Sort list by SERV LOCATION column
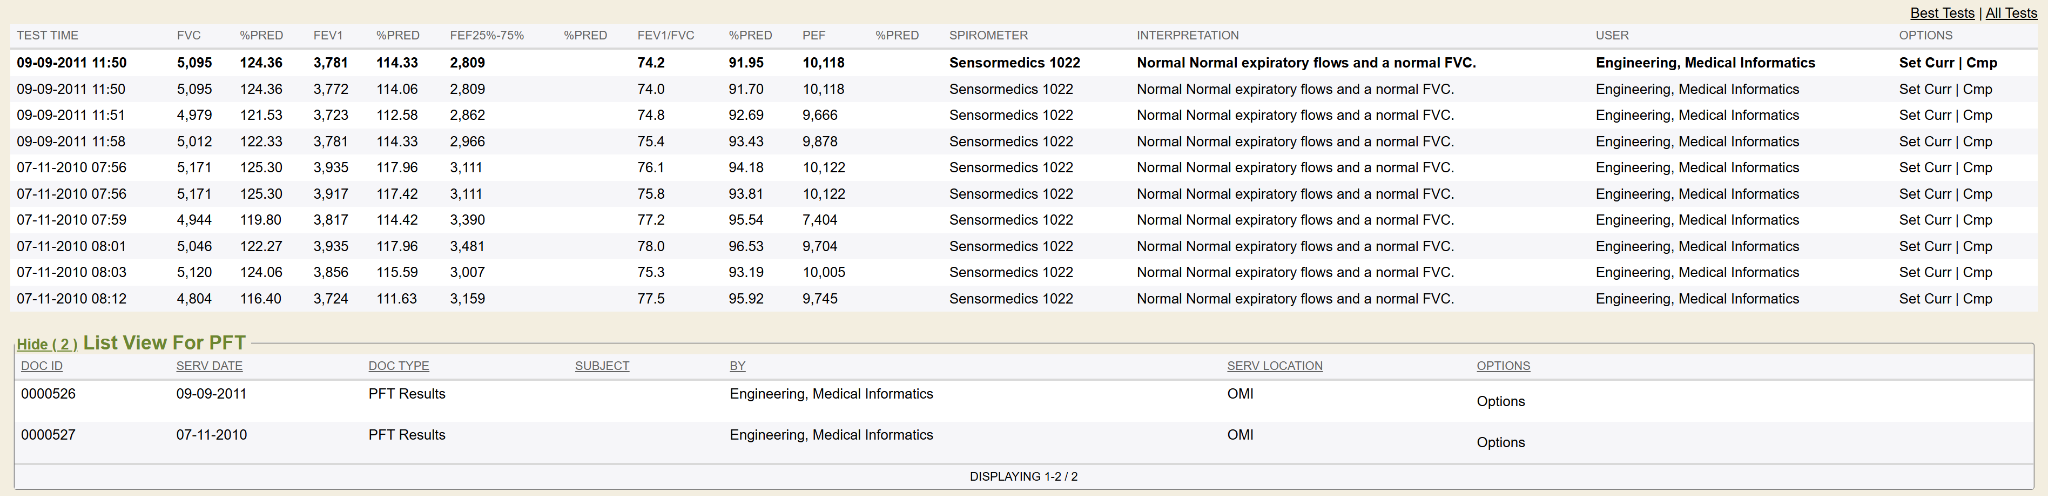This screenshot has height=496, width=2048. coord(1274,366)
